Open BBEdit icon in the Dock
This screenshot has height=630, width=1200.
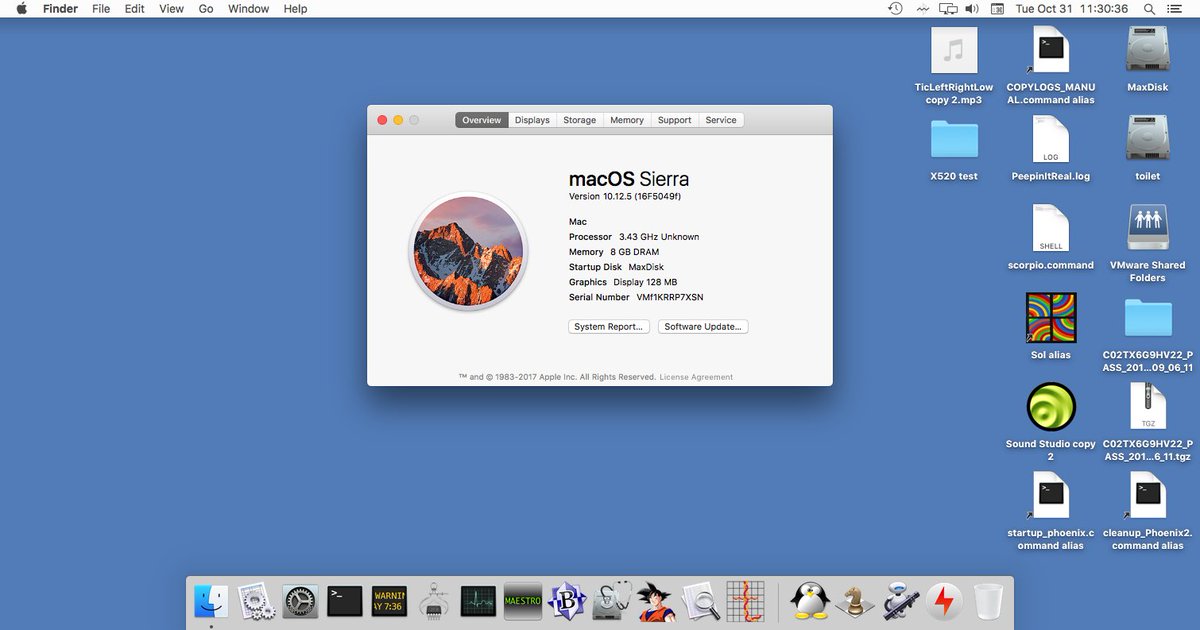568,601
